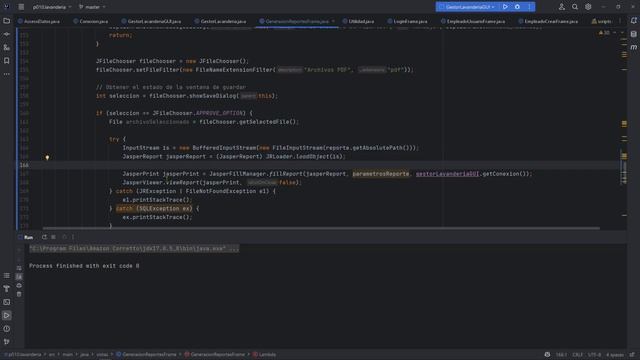Toggle soft-wrap in console output
This screenshot has width=640, height=360.
coord(19,268)
